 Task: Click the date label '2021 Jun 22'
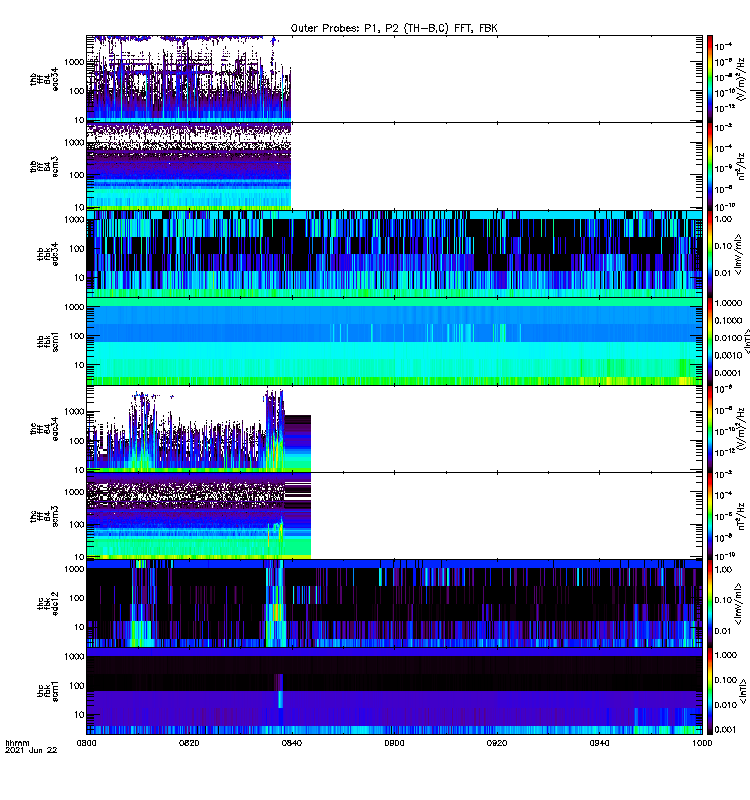pos(31,751)
